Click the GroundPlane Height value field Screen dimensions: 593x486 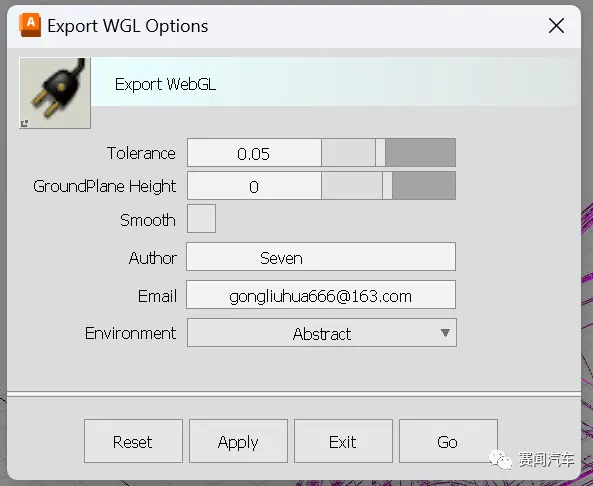(x=254, y=186)
